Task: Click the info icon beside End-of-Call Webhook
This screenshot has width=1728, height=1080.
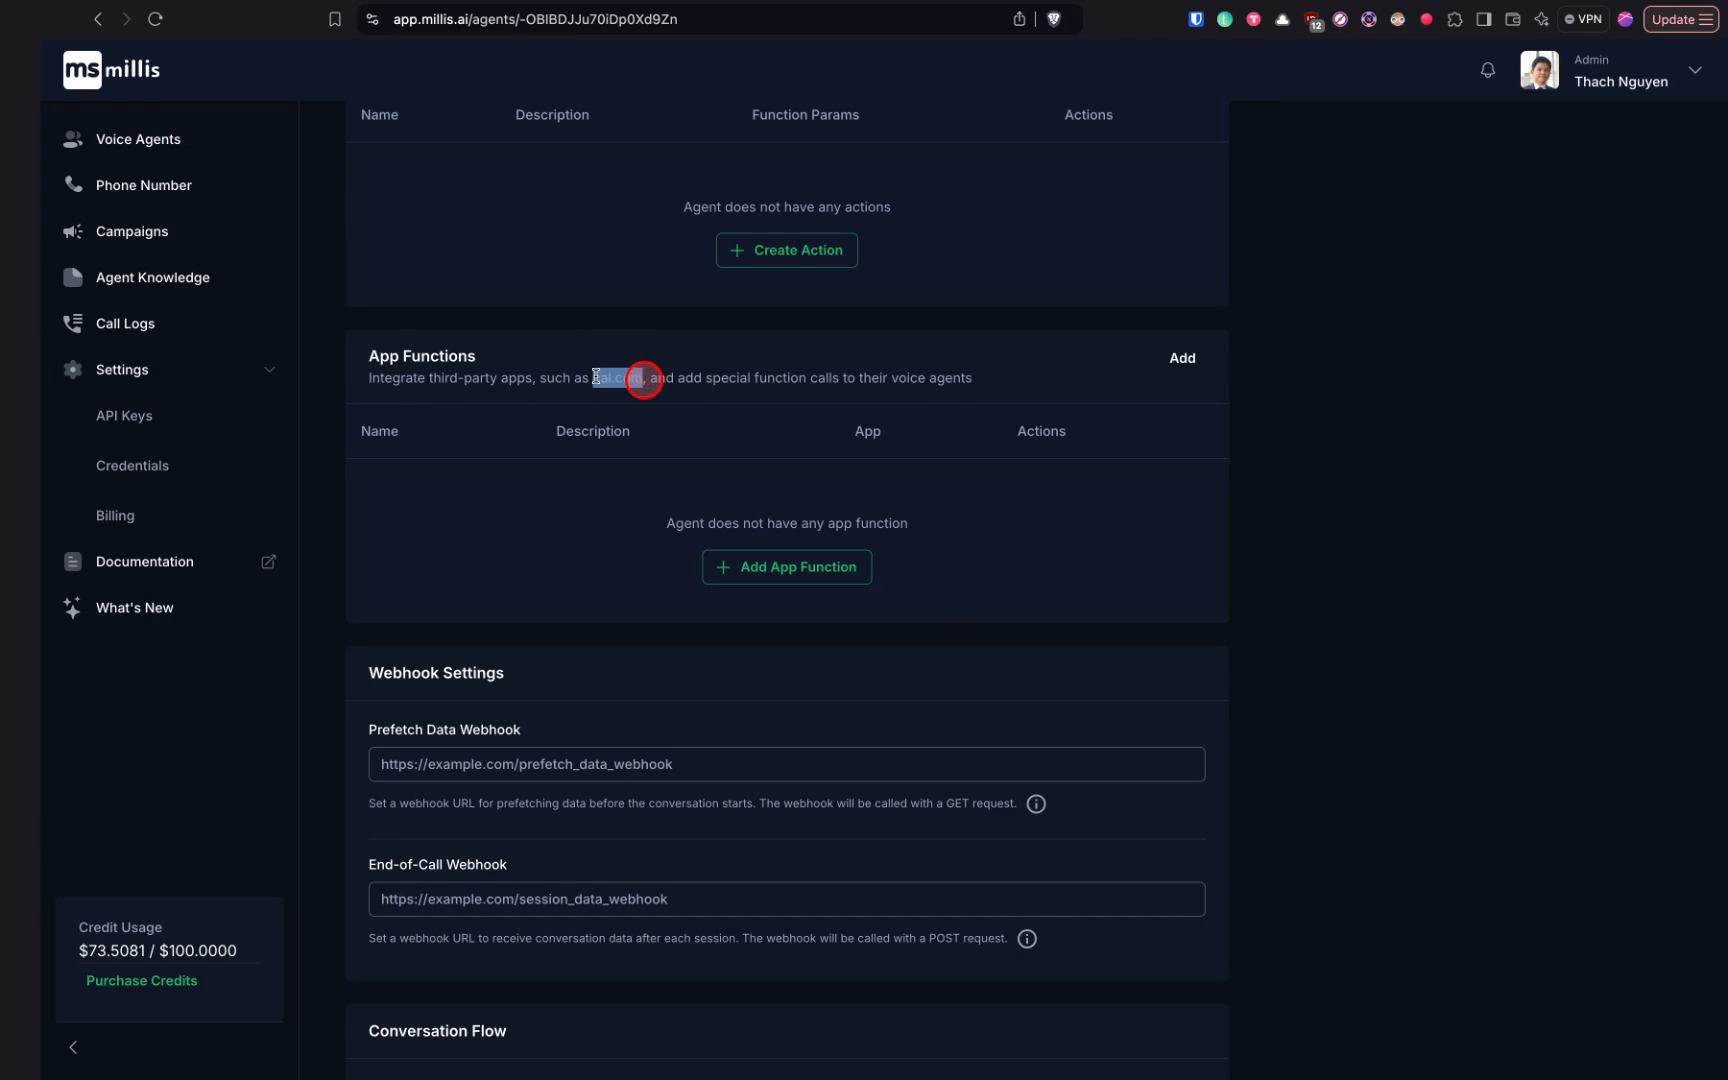Action: (x=1026, y=938)
